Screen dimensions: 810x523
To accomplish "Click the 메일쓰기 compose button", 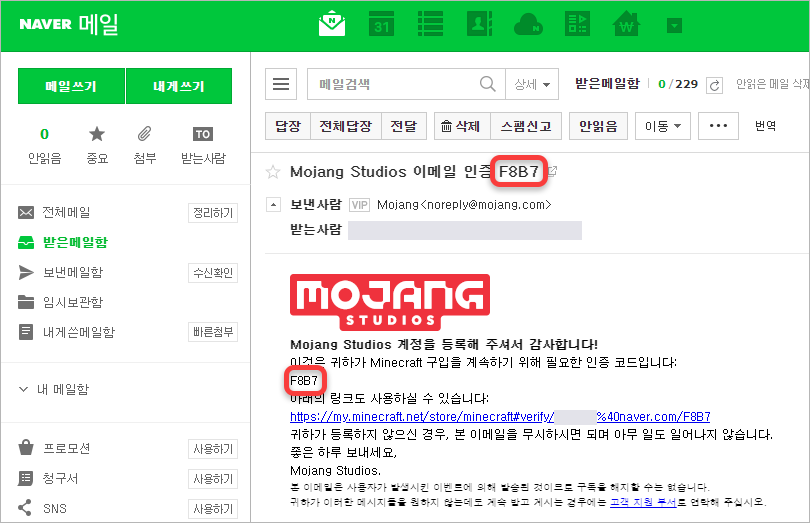I will pos(71,86).
